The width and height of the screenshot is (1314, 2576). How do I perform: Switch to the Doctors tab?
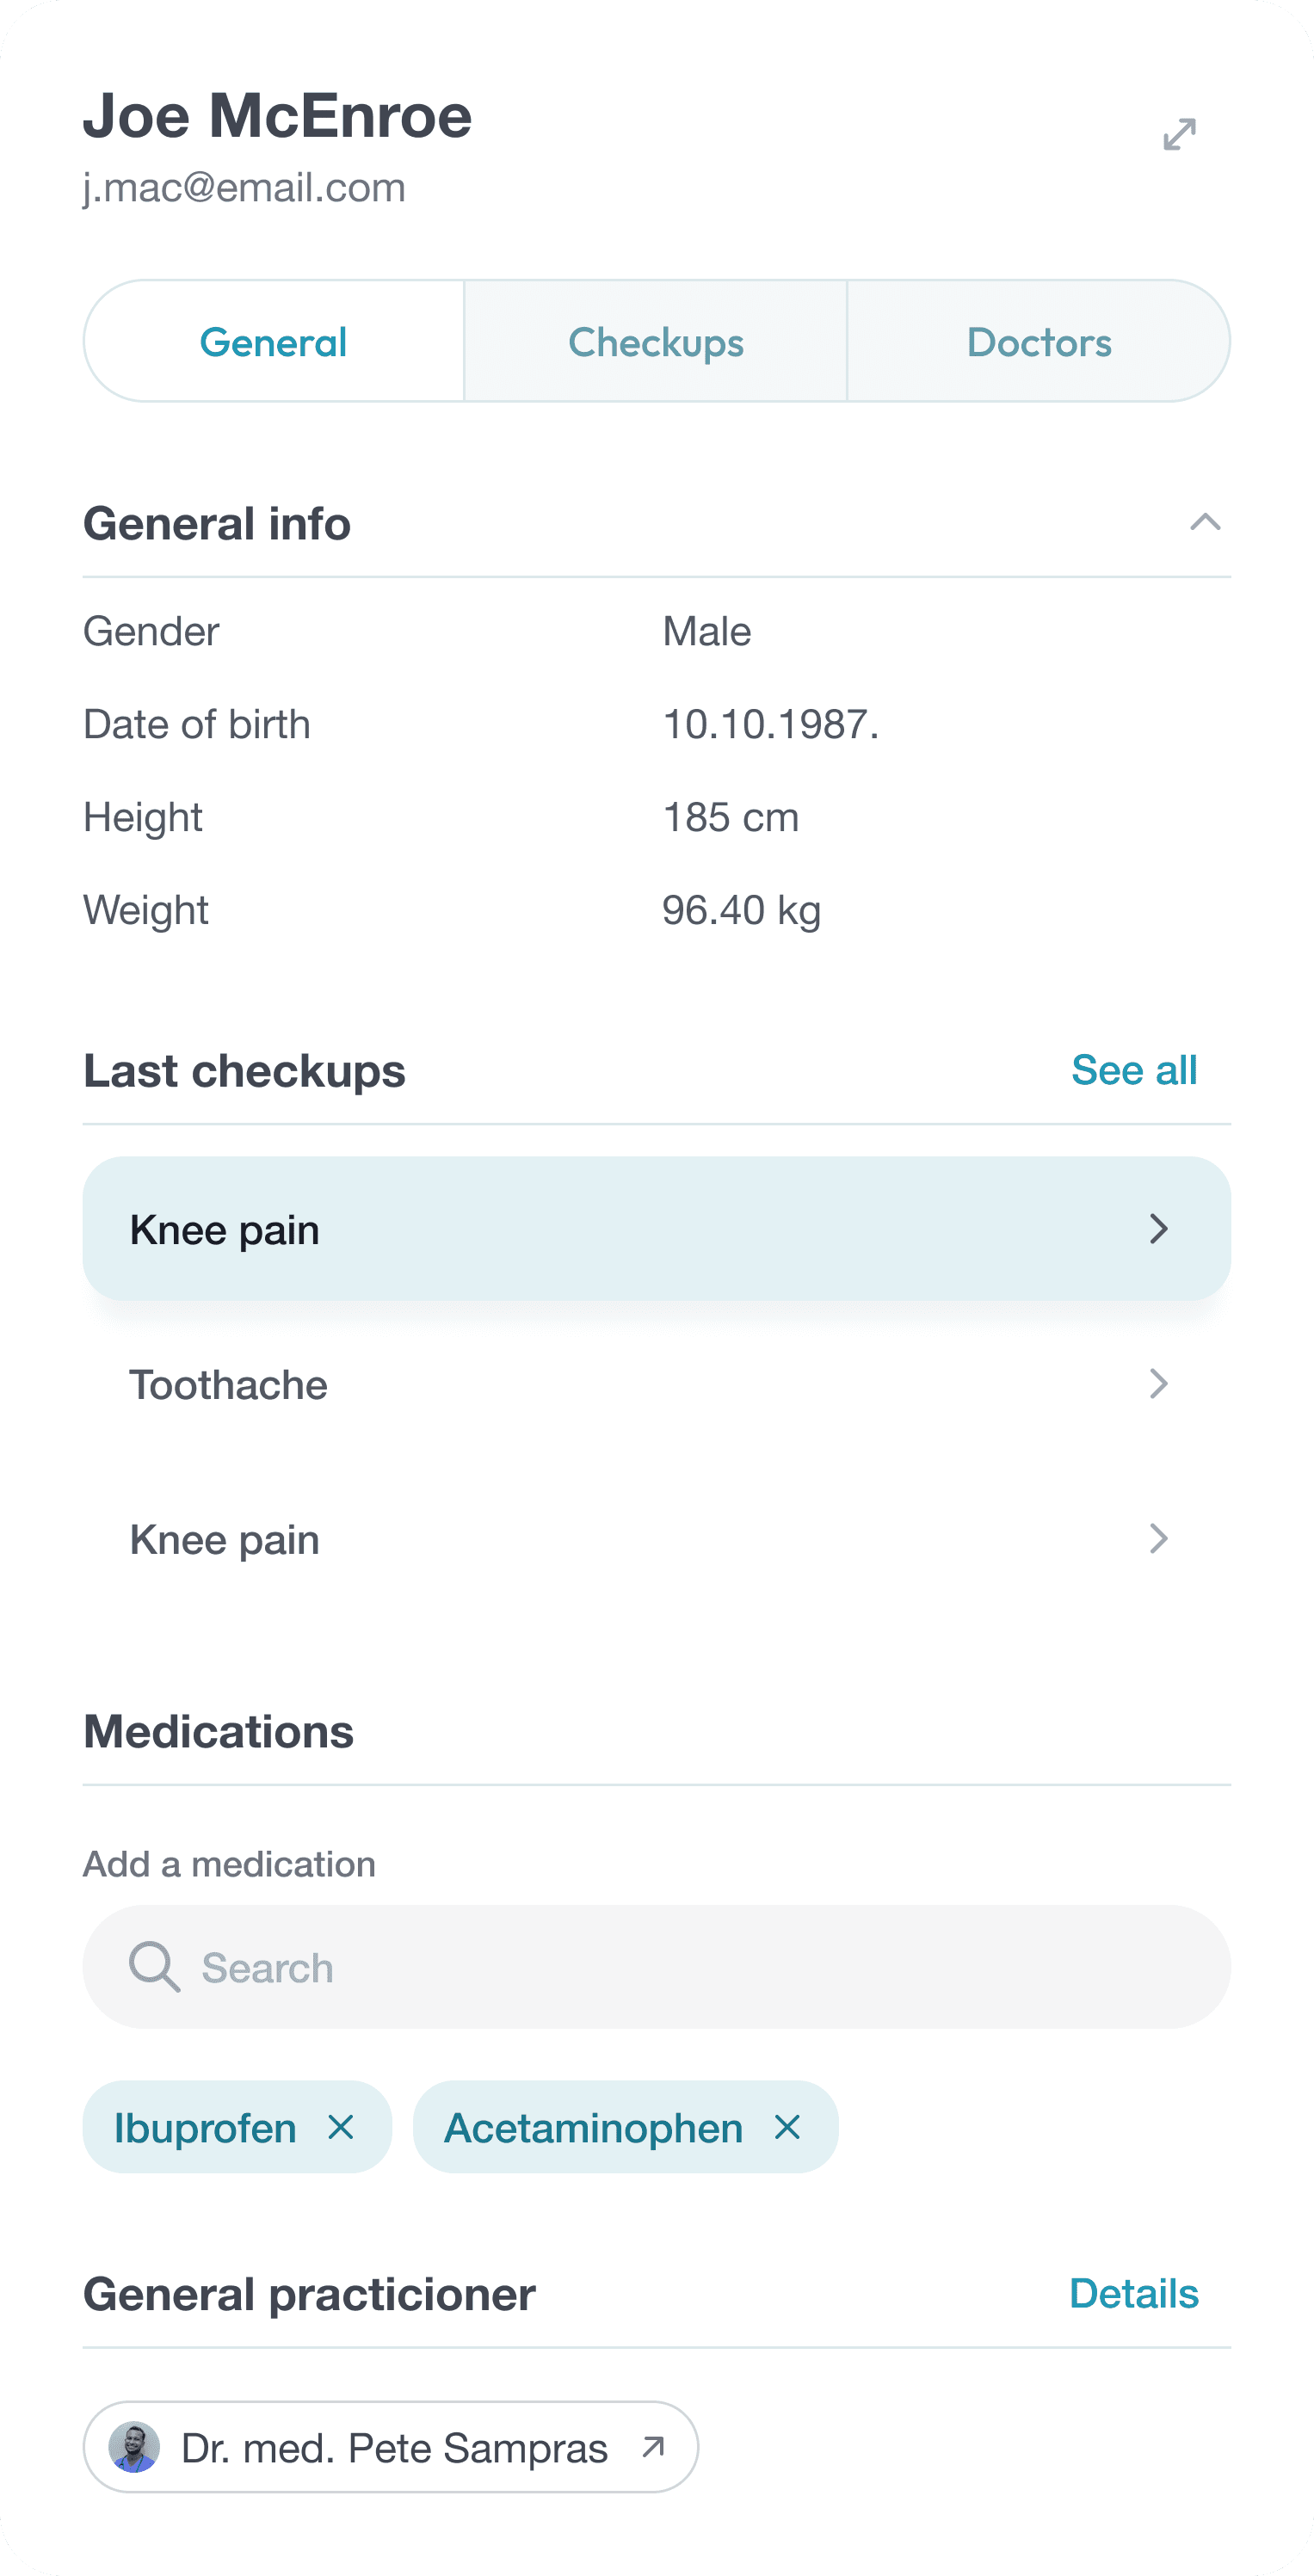(x=1039, y=341)
